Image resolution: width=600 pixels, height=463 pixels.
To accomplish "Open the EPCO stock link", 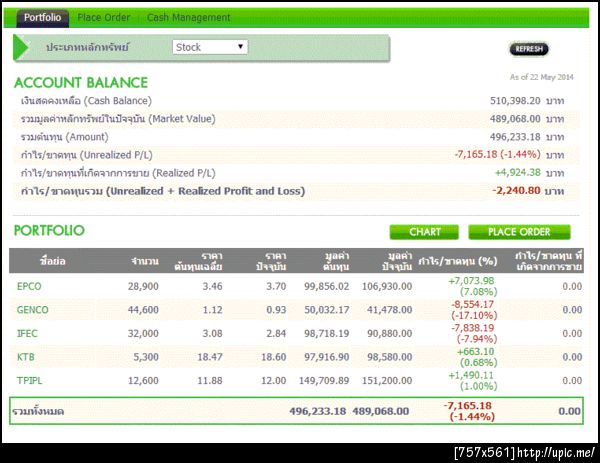I will [x=29, y=286].
